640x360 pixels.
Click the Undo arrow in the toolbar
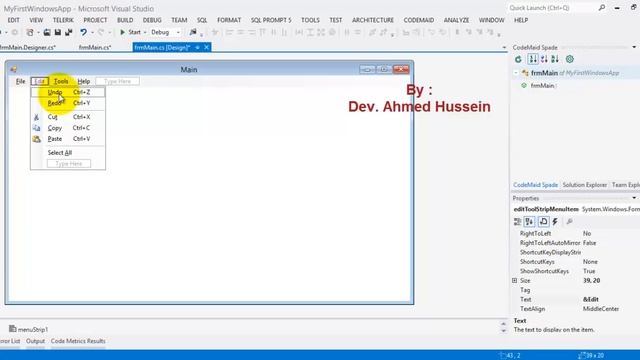click(83, 32)
